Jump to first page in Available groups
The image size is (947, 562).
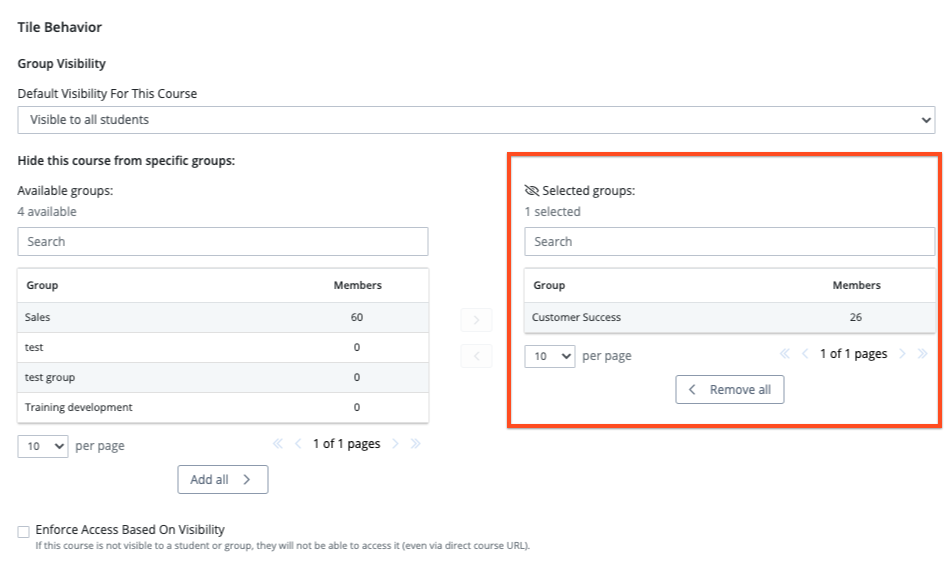278,445
